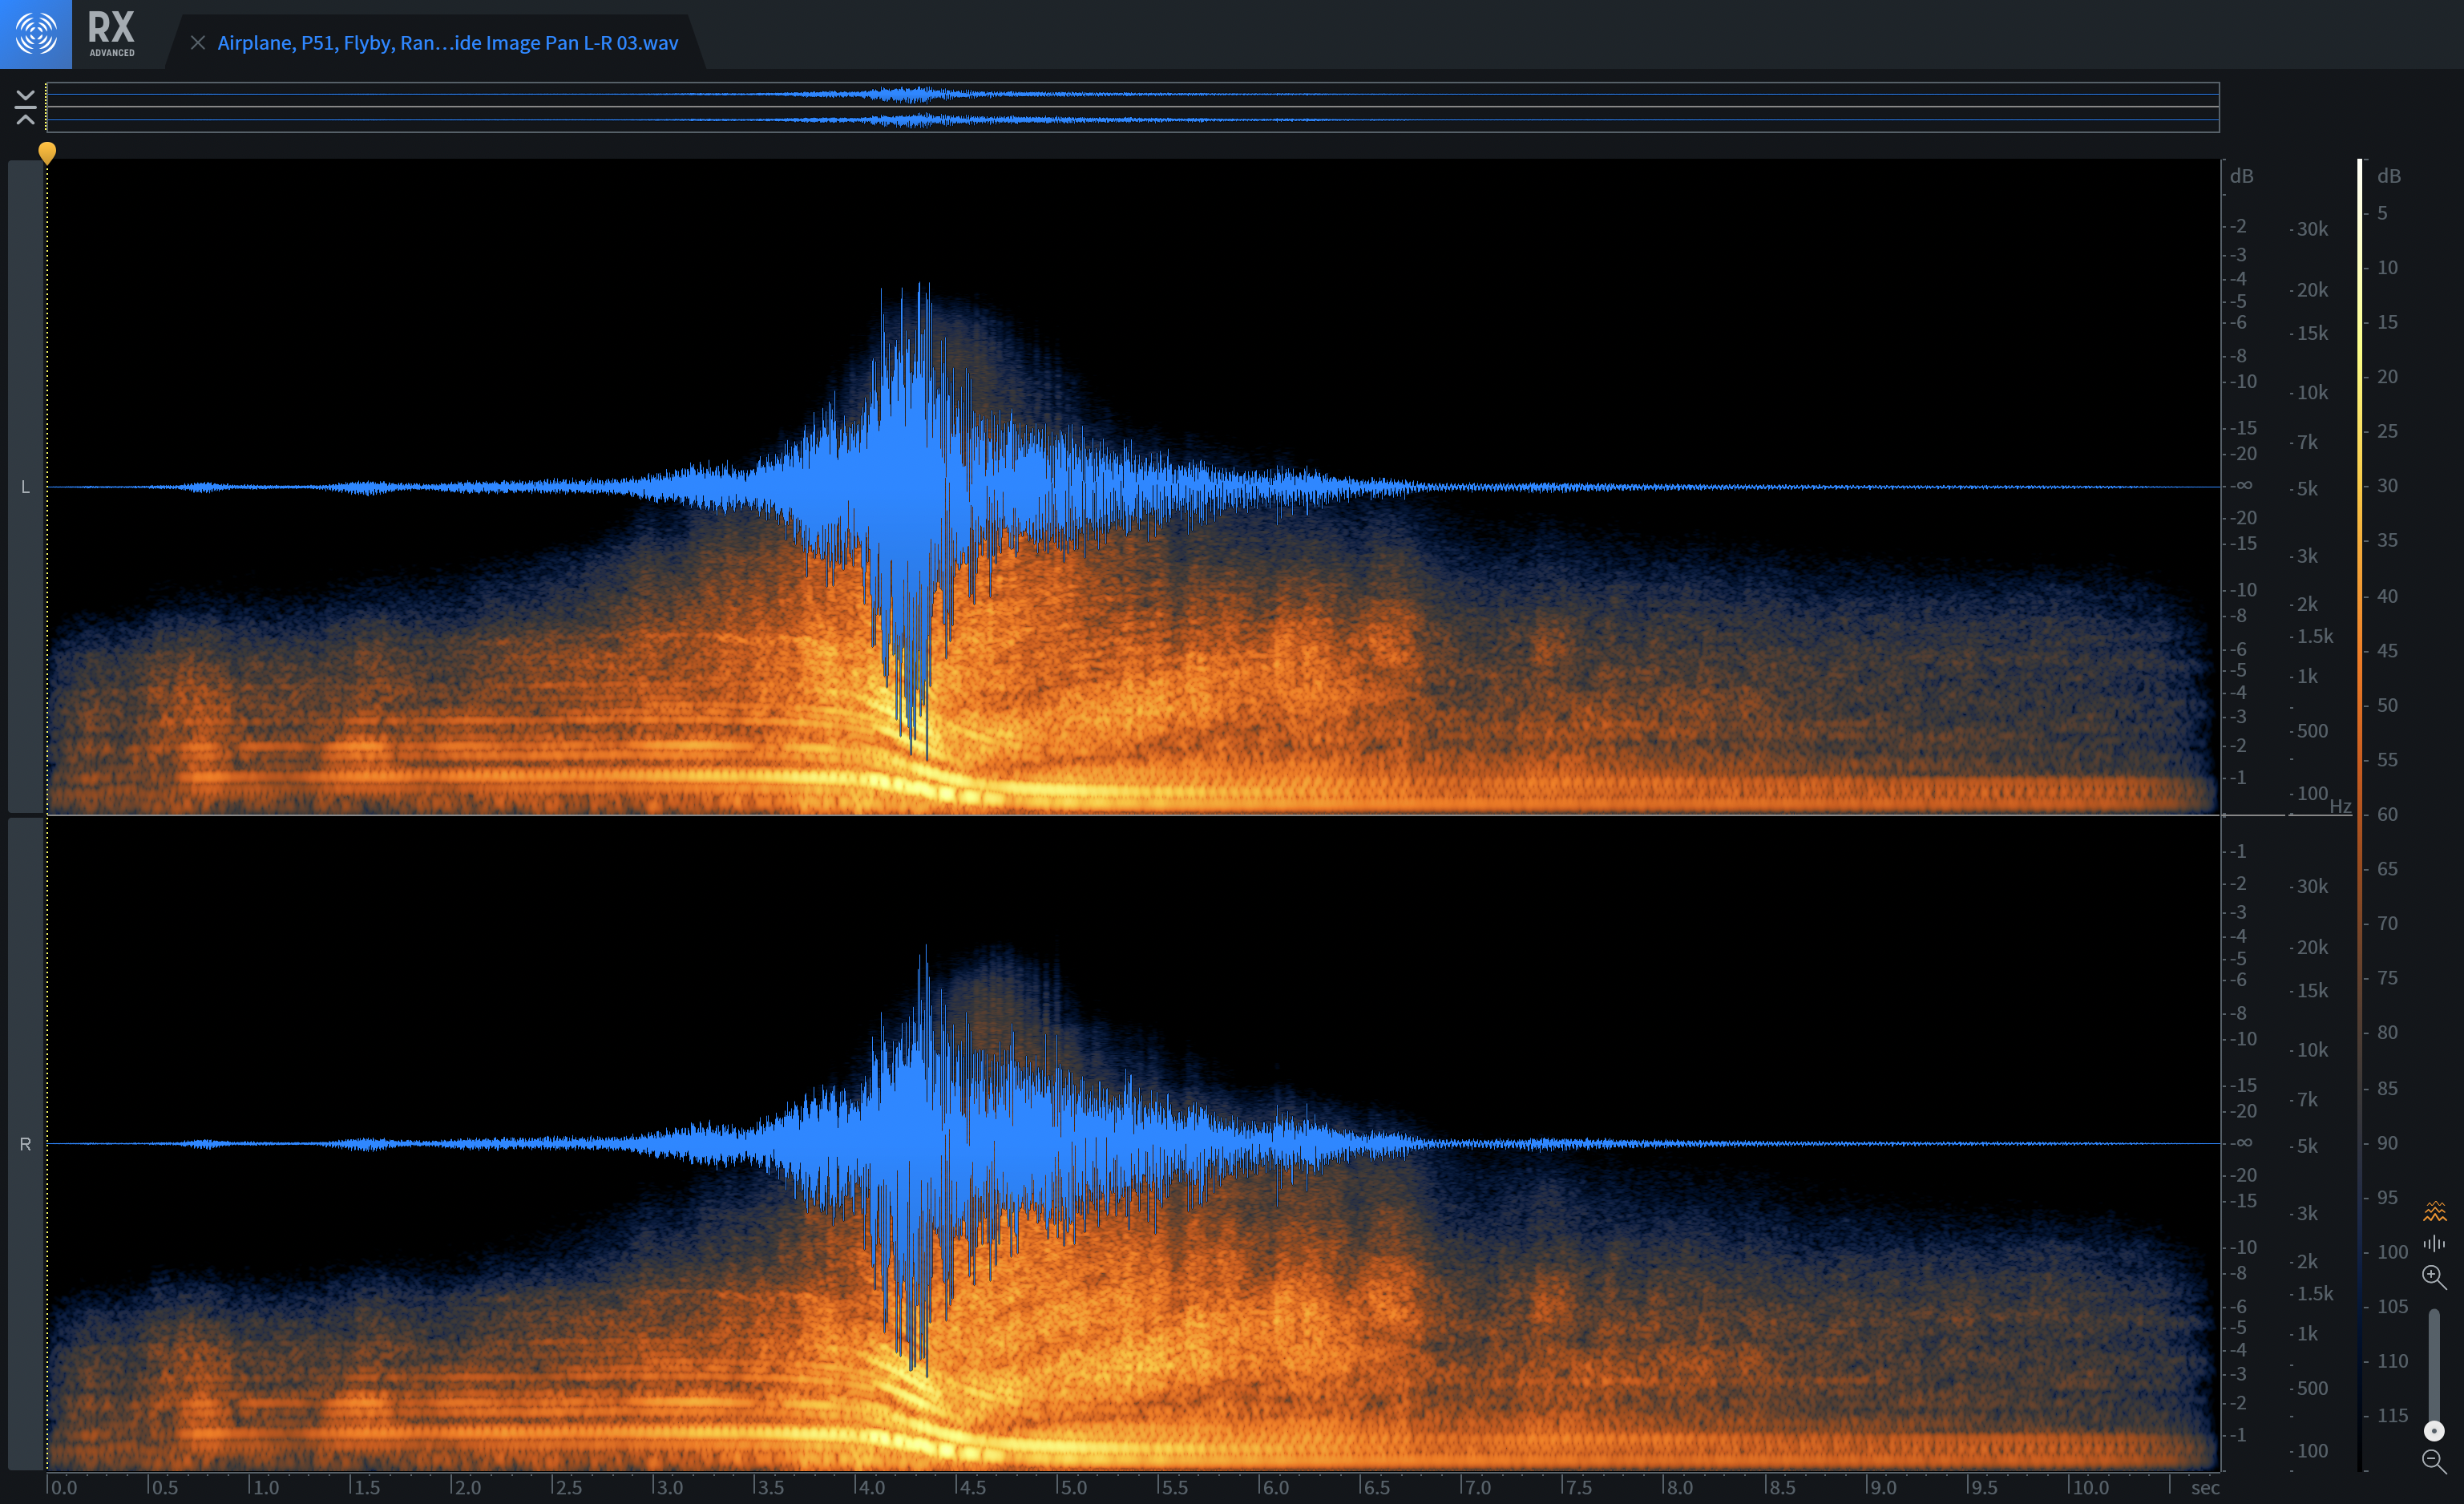This screenshot has height=1504, width=2464.
Task: Click the orange spectrogram scale icon
Action: click(2434, 1212)
